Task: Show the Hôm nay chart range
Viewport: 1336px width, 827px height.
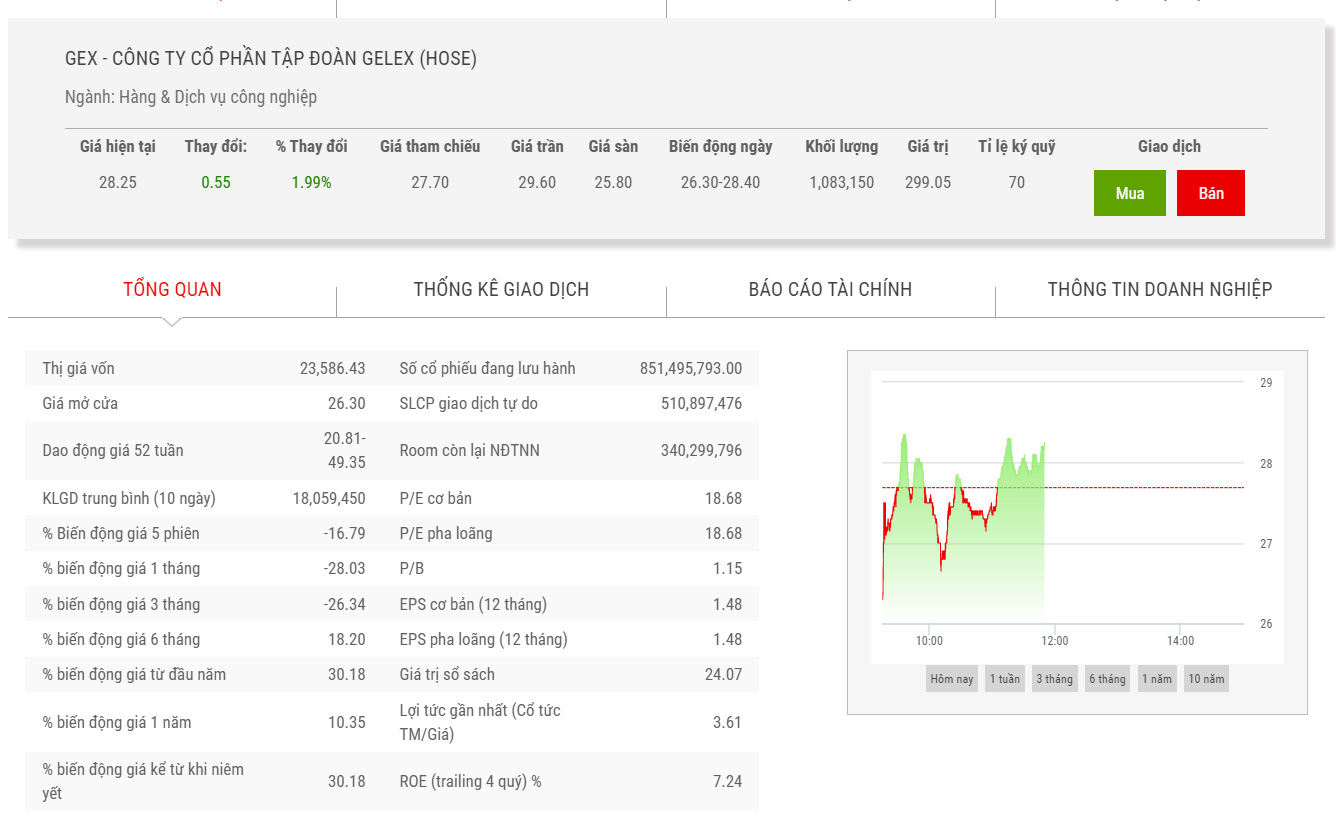Action: pos(951,679)
